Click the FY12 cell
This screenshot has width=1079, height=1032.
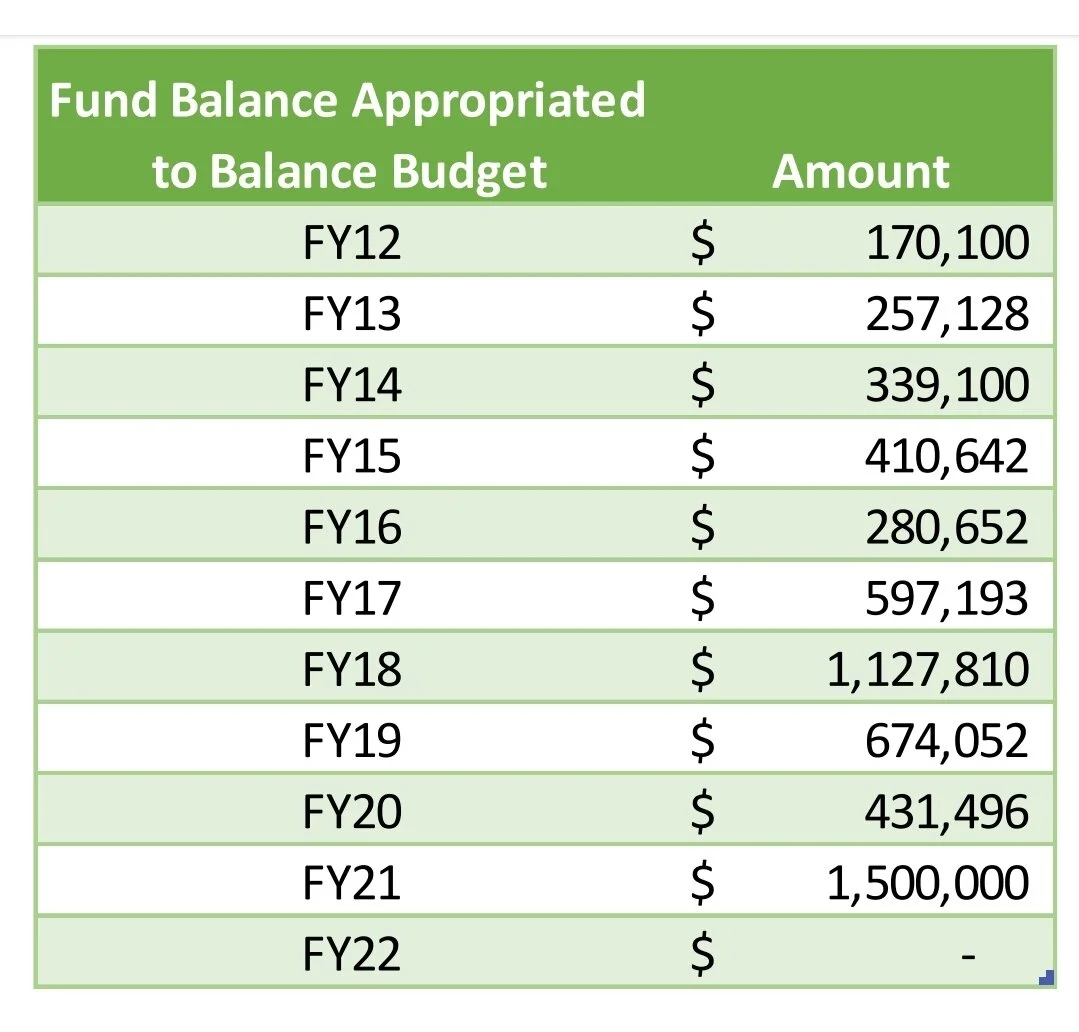tap(352, 243)
